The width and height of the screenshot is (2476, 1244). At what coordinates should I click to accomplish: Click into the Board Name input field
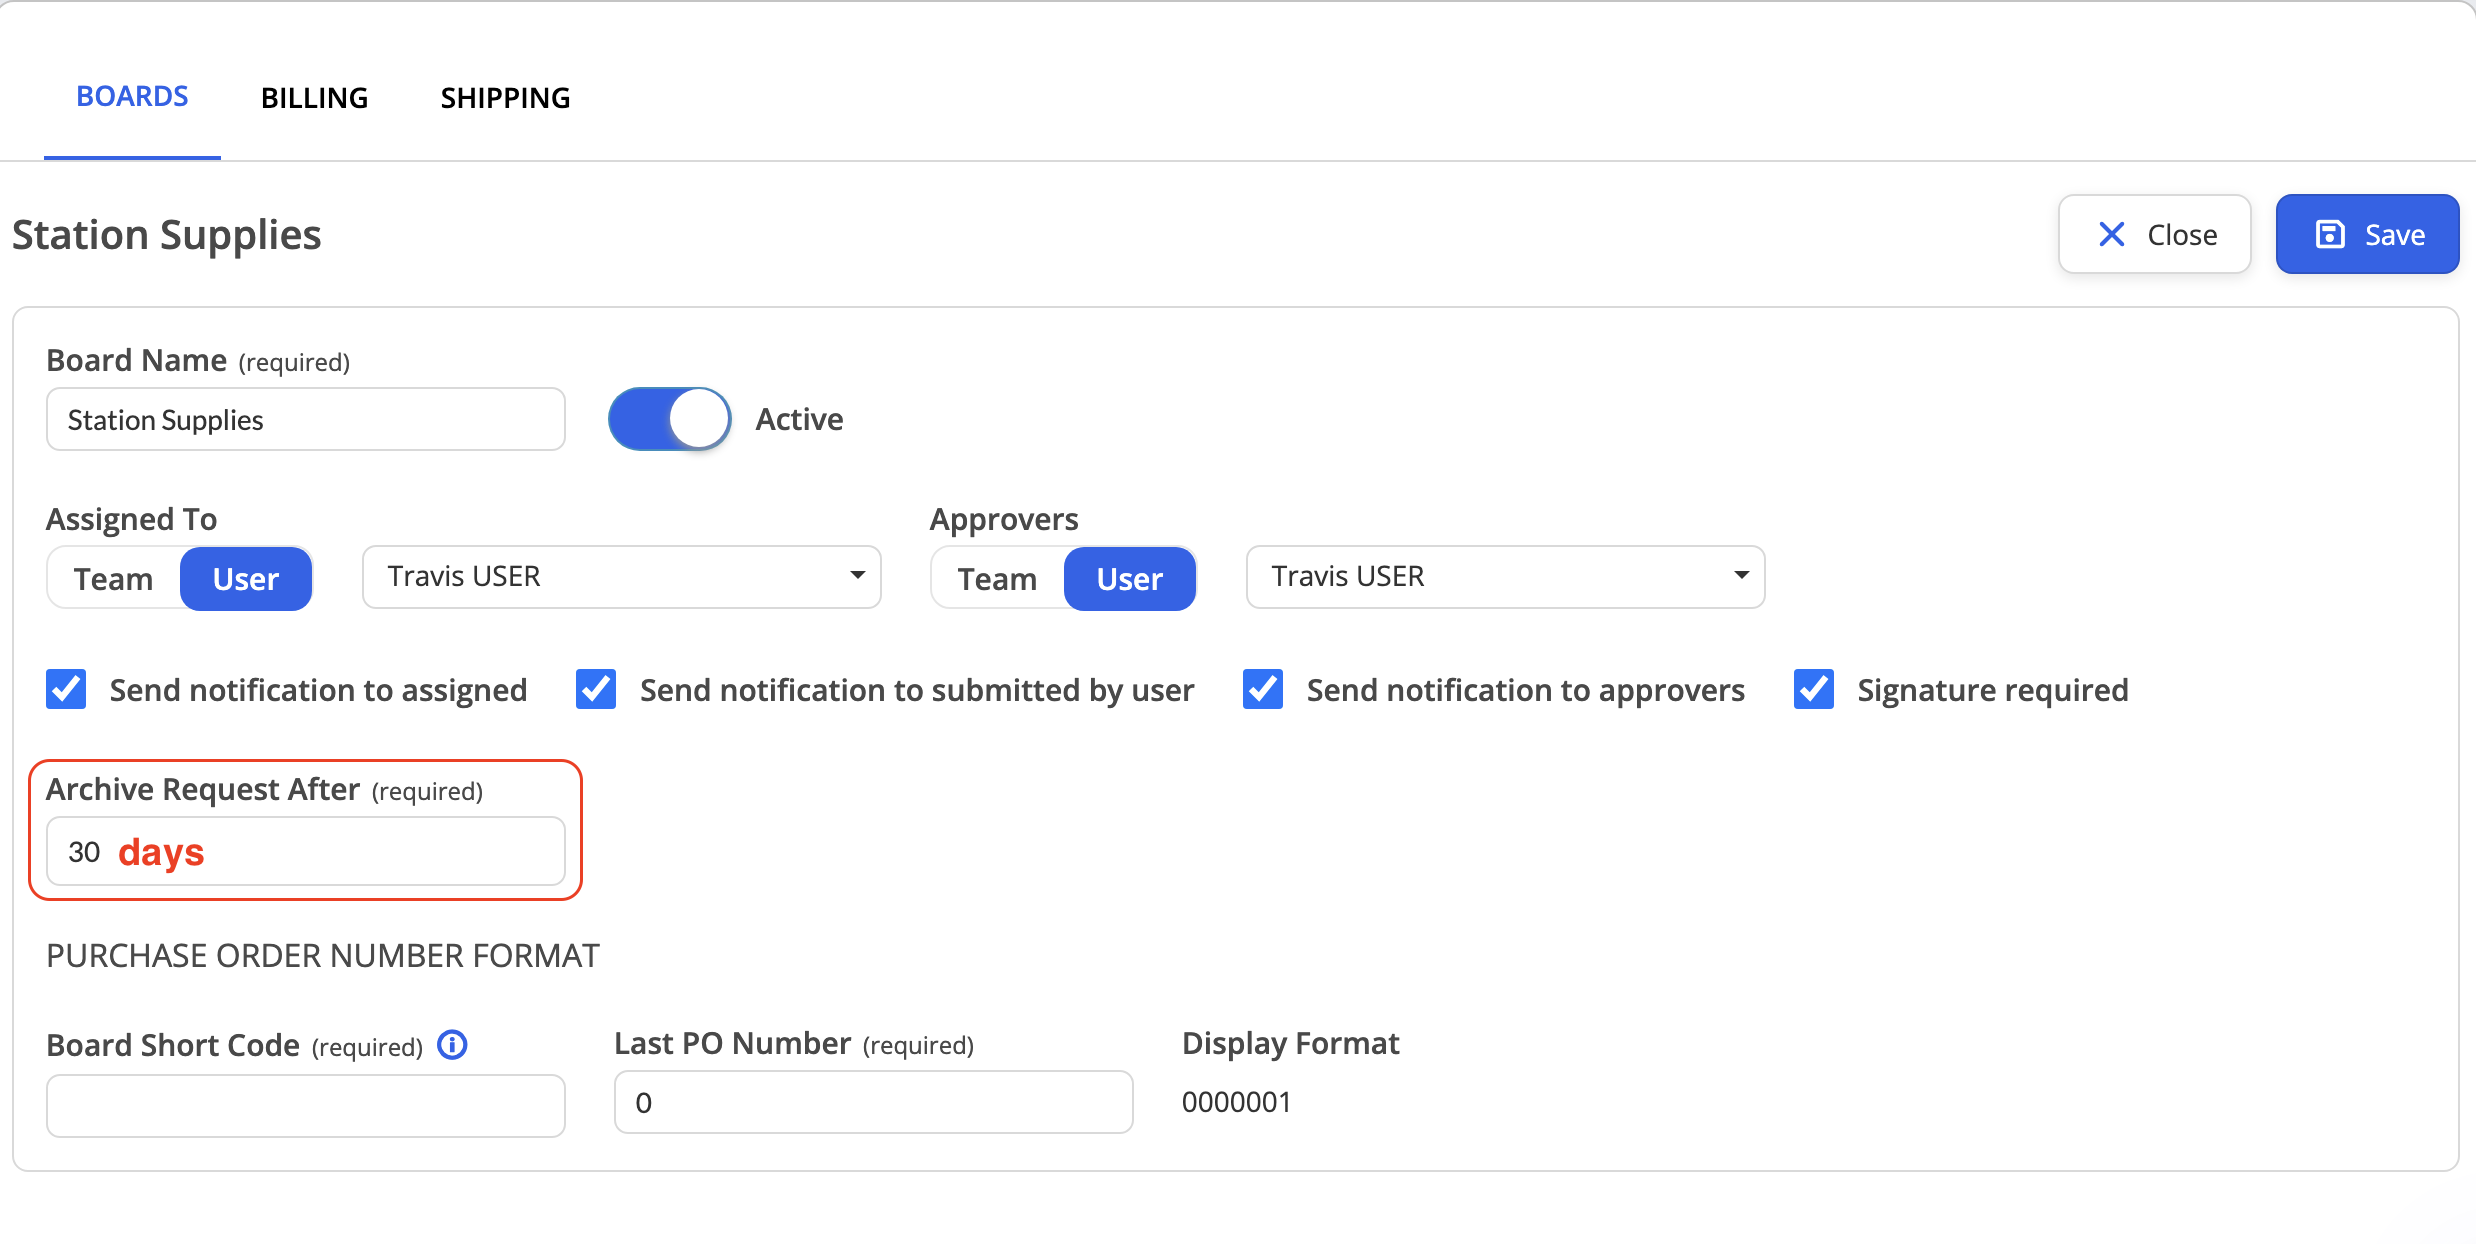306,420
